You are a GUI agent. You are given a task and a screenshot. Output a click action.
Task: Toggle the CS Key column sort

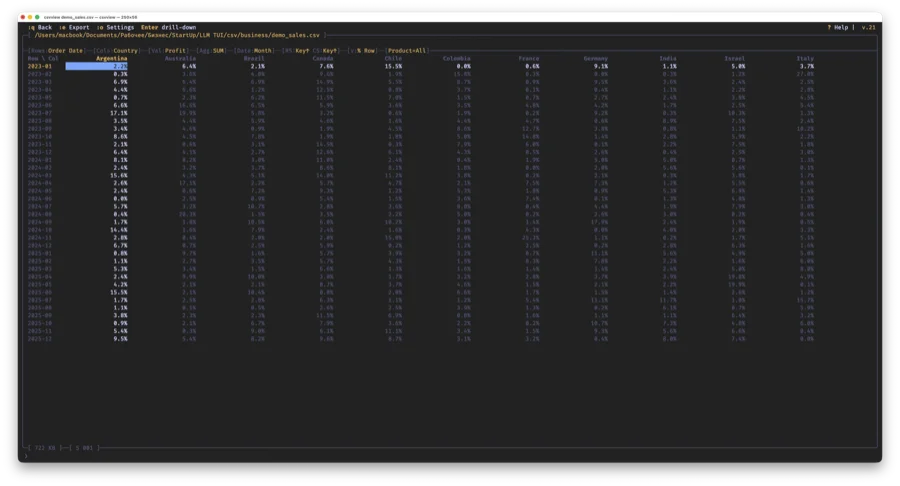click(326, 50)
